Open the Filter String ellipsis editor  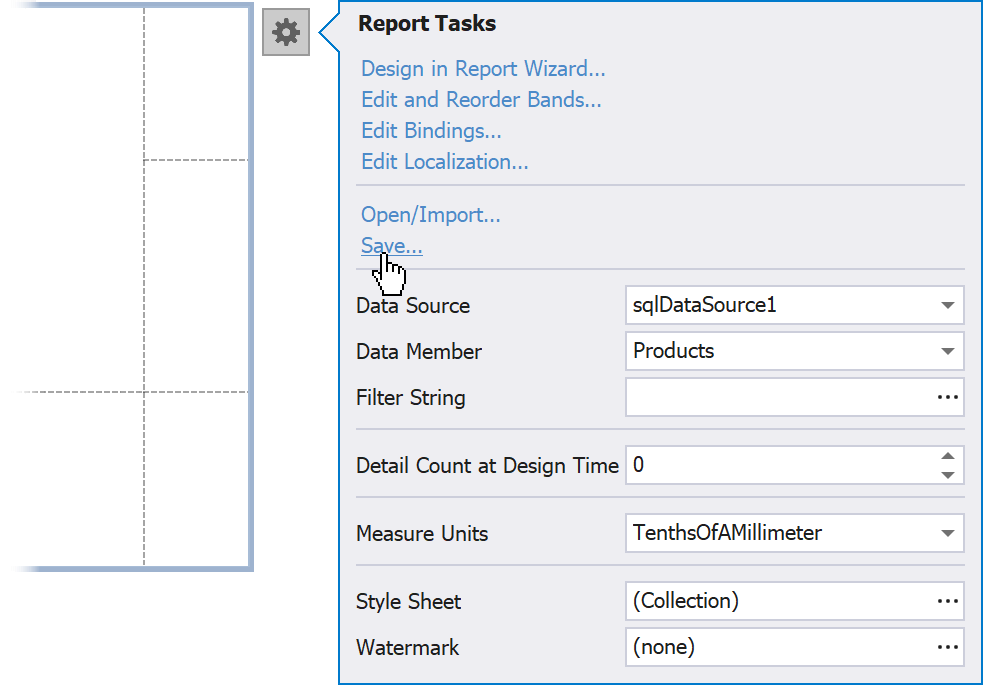[947, 397]
